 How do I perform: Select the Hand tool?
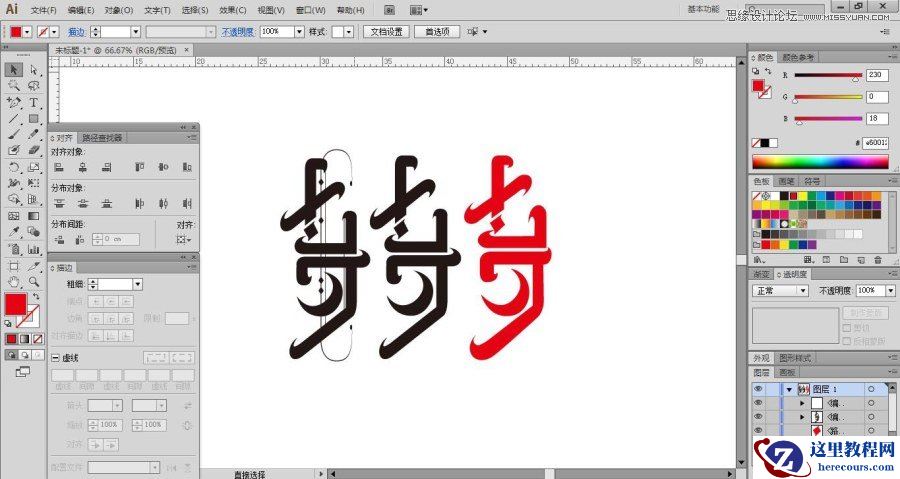point(14,282)
